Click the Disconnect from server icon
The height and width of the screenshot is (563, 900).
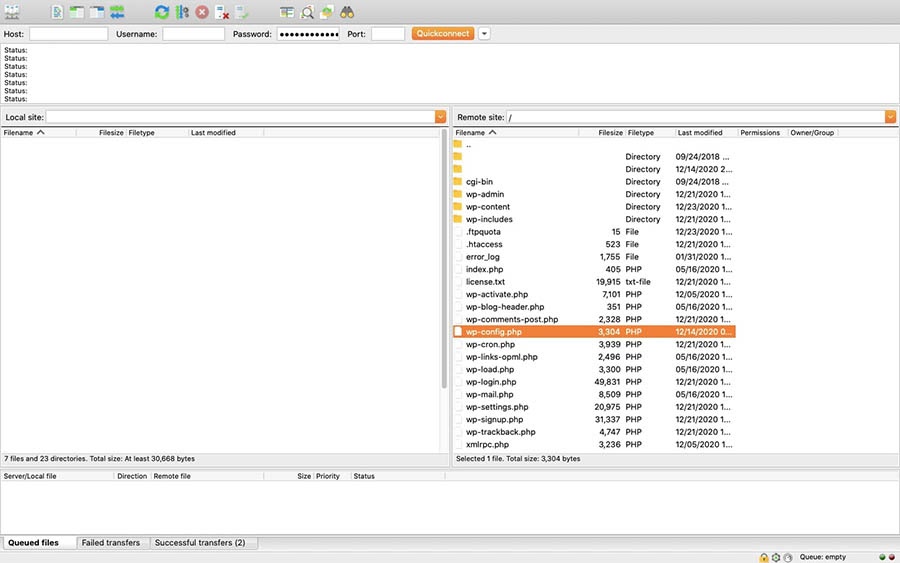click(222, 12)
